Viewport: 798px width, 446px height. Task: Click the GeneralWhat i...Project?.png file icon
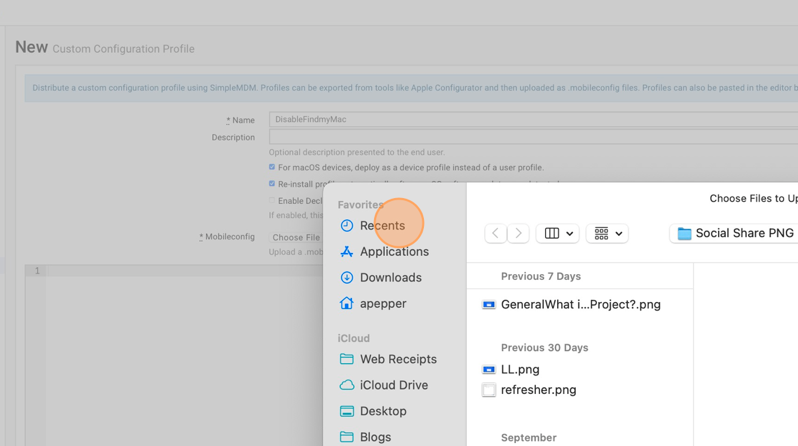(x=489, y=304)
